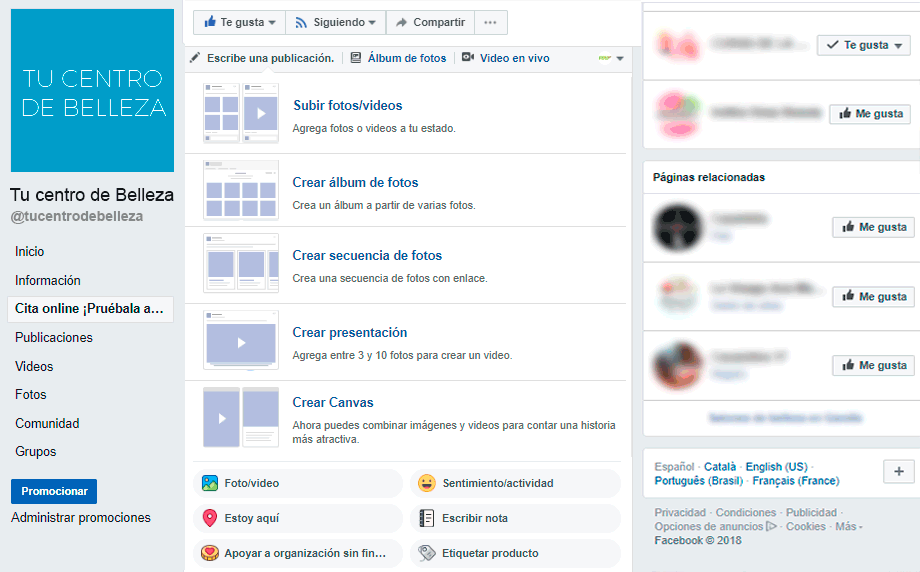
Task: Click the Etiquetar producto option
Action: coord(515,553)
